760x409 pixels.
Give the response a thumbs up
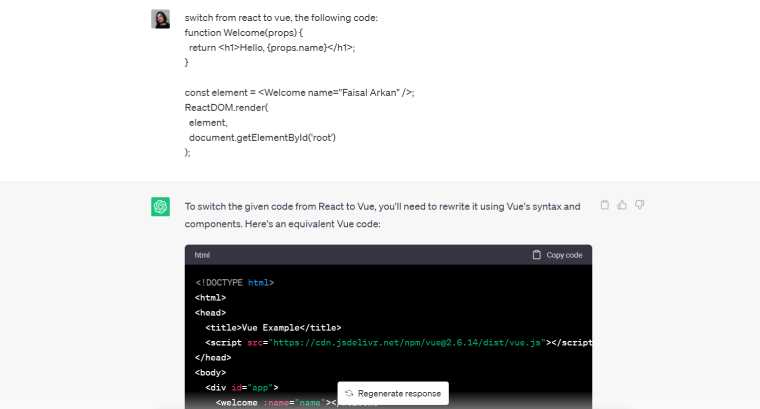pos(622,205)
